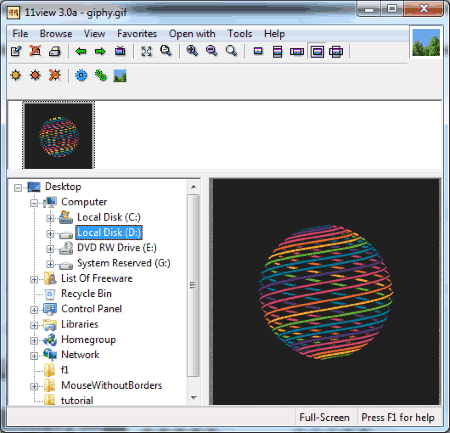
Task: Toggle the highlighted fit-to-window view mode button
Action: click(x=317, y=52)
